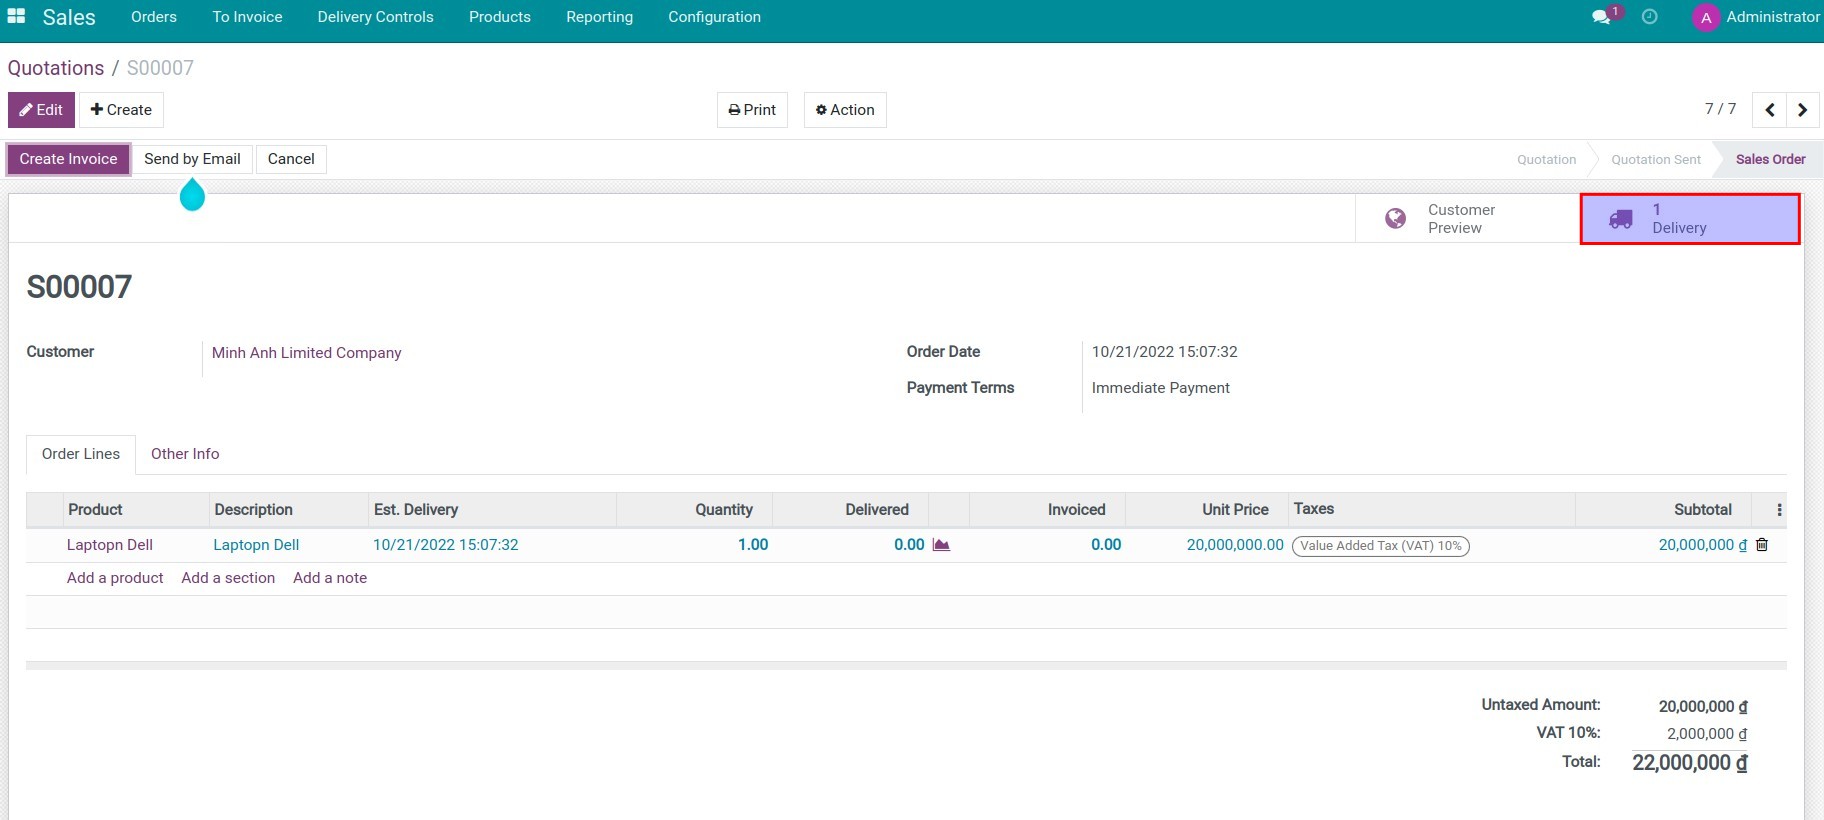This screenshot has width=1824, height=820.
Task: Click the forecast chart icon beside Delivered
Action: tap(941, 545)
